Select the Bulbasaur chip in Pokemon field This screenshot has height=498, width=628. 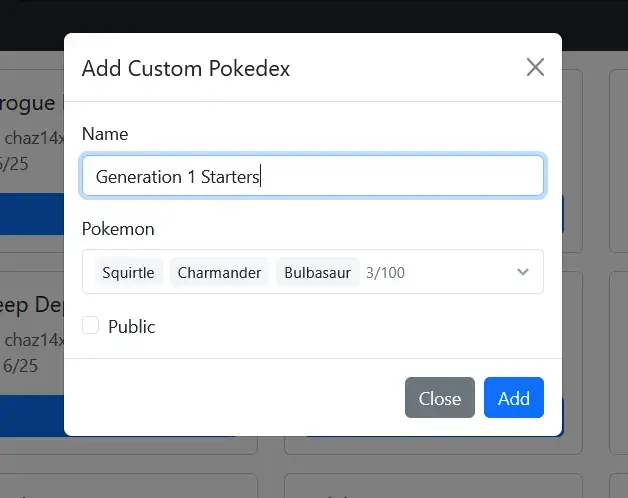point(317,272)
